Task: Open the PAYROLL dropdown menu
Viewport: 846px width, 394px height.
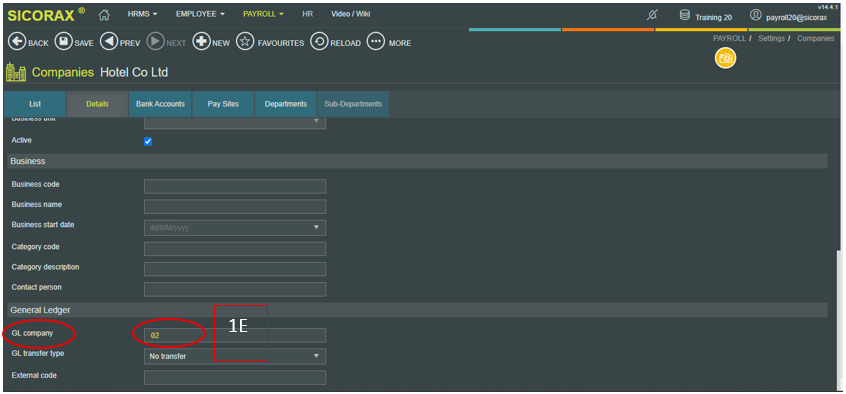Action: coord(263,15)
